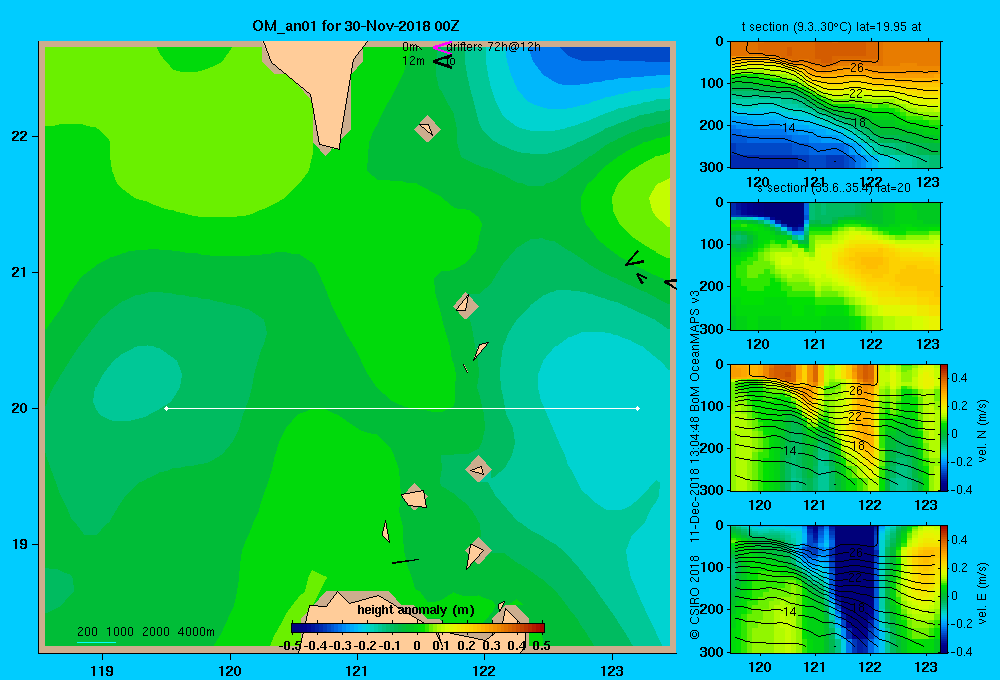Click latitude label 20 on main map
1000x680 pixels.
coord(19,408)
